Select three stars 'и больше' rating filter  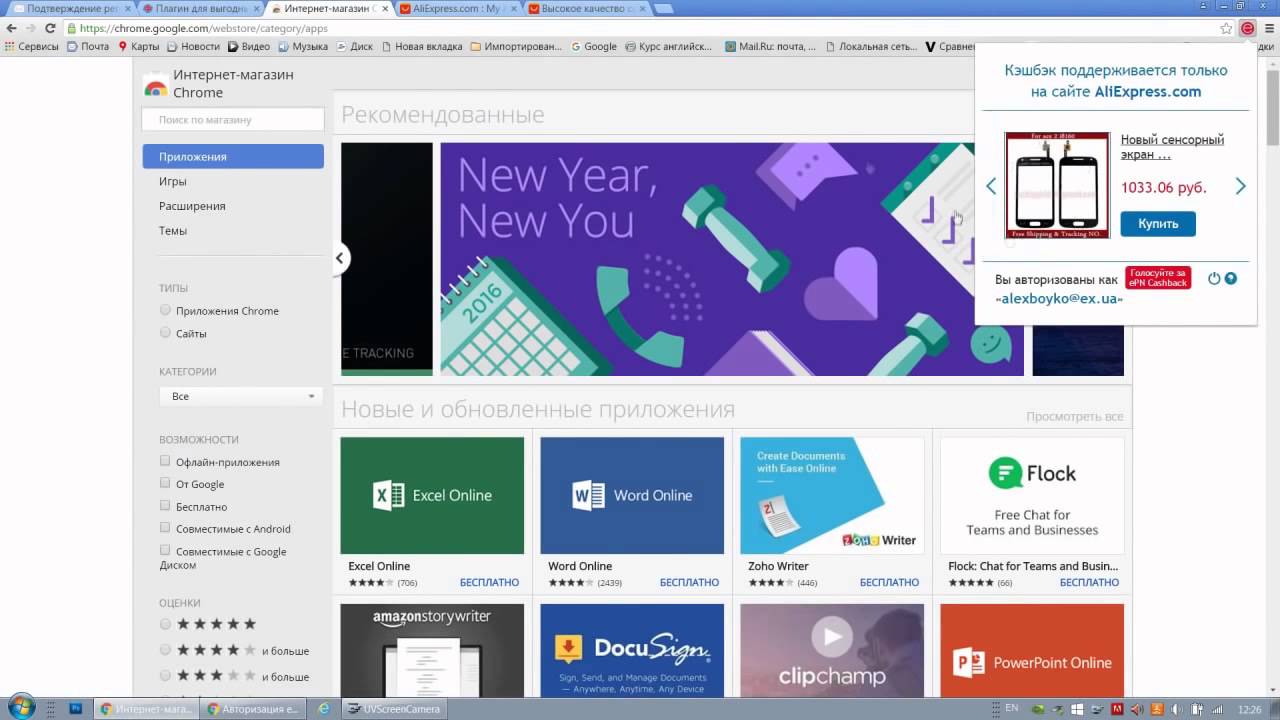(166, 676)
